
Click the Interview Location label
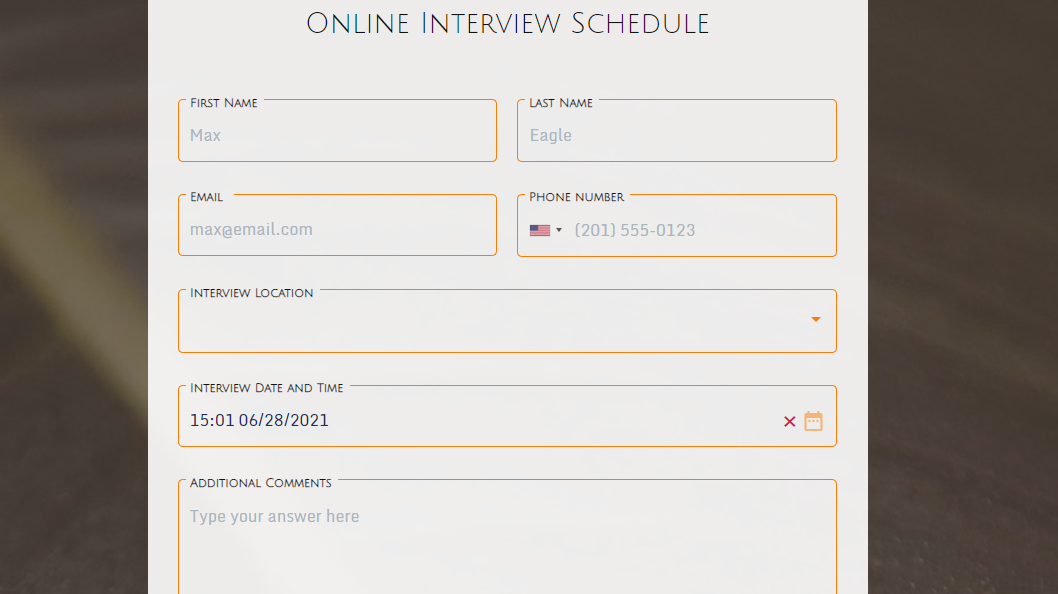click(x=252, y=293)
